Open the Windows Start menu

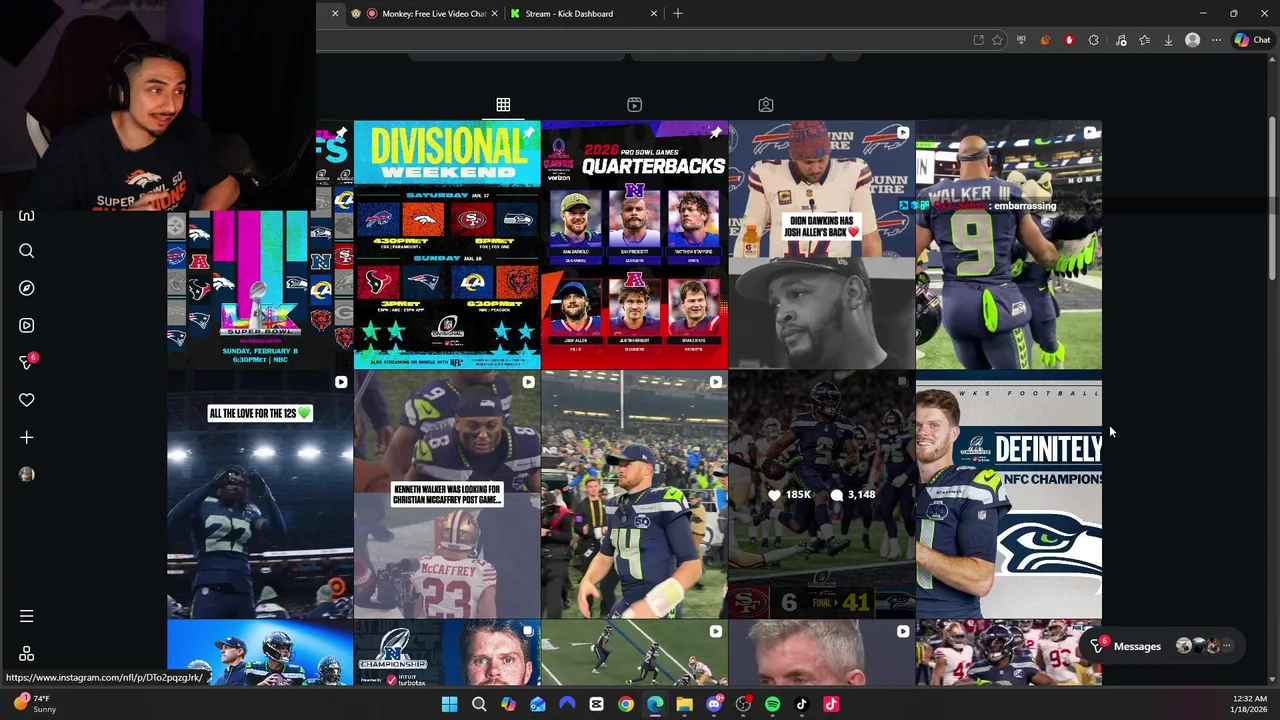[449, 705]
